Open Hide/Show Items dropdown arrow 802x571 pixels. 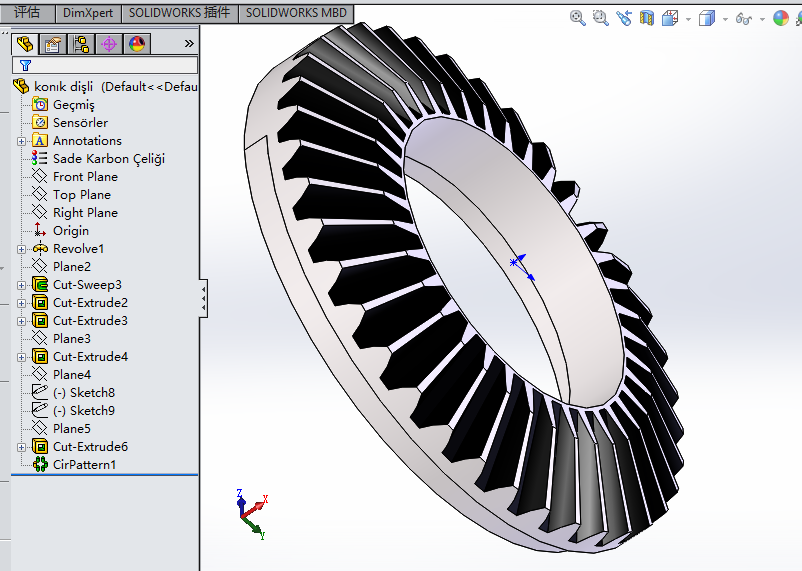[762, 19]
